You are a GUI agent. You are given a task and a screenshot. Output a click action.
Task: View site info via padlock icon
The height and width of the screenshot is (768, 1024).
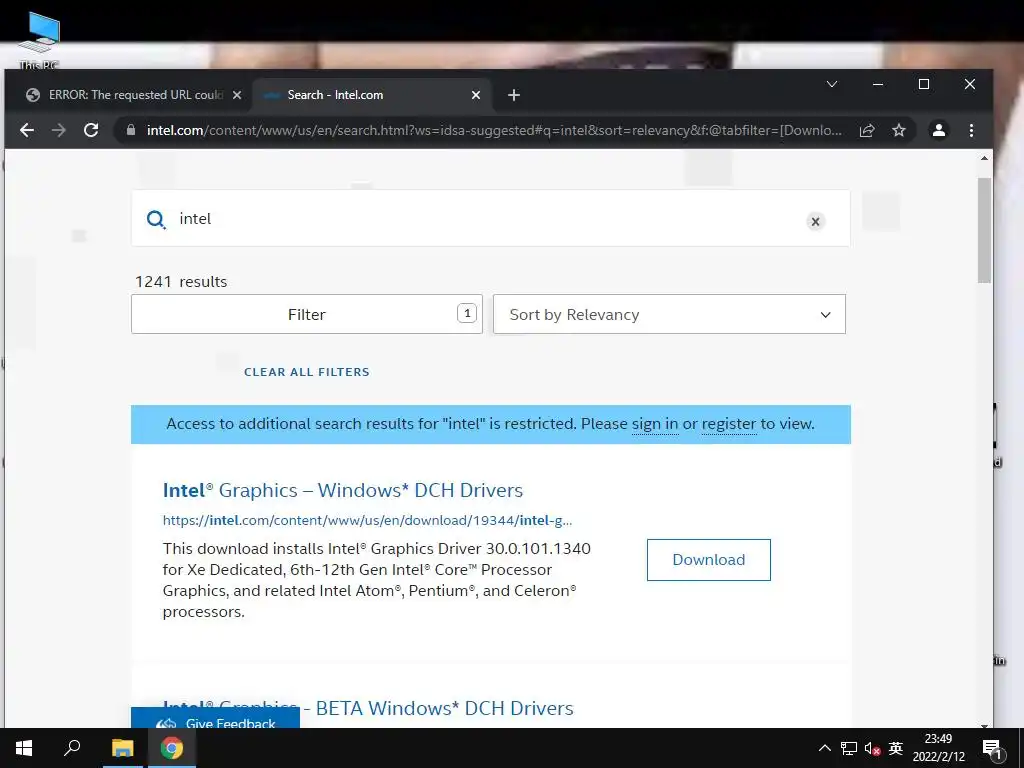[131, 130]
